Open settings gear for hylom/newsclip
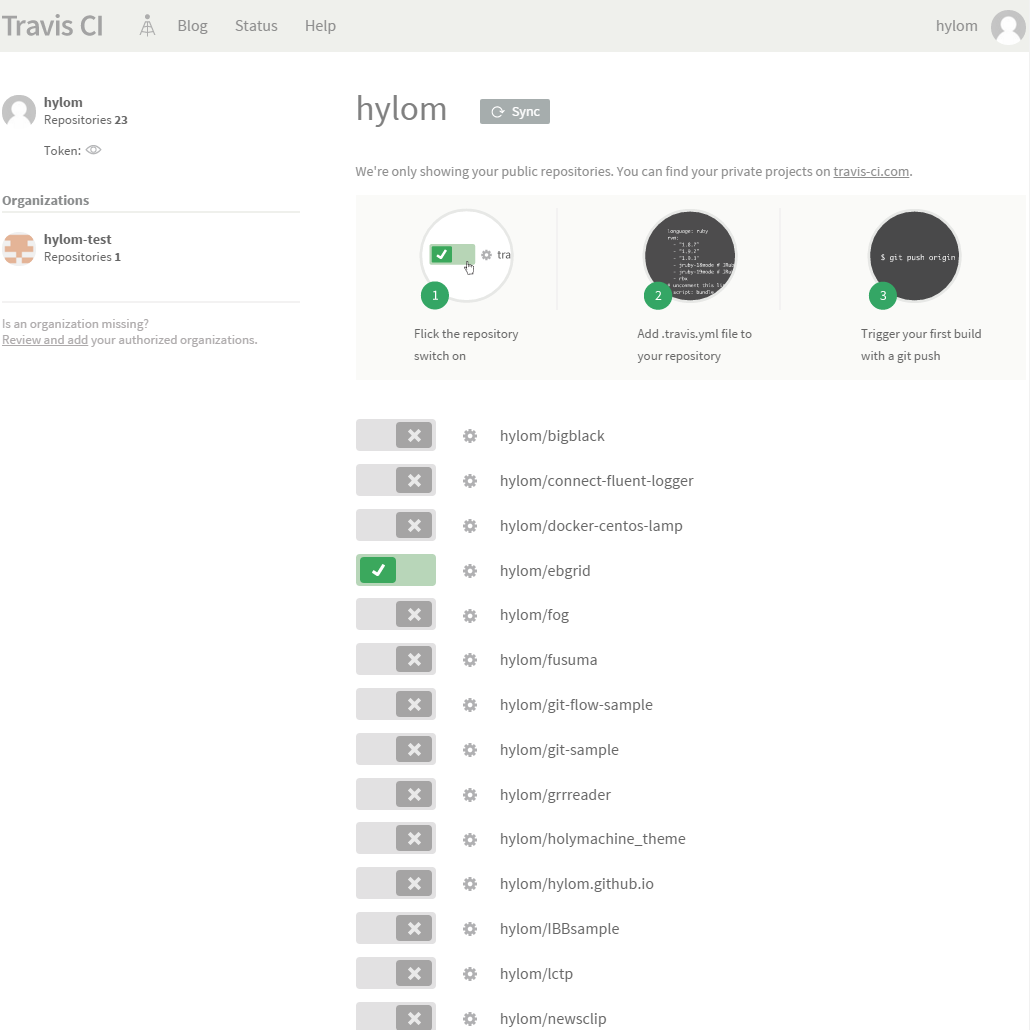1030x1030 pixels. [470, 1019]
